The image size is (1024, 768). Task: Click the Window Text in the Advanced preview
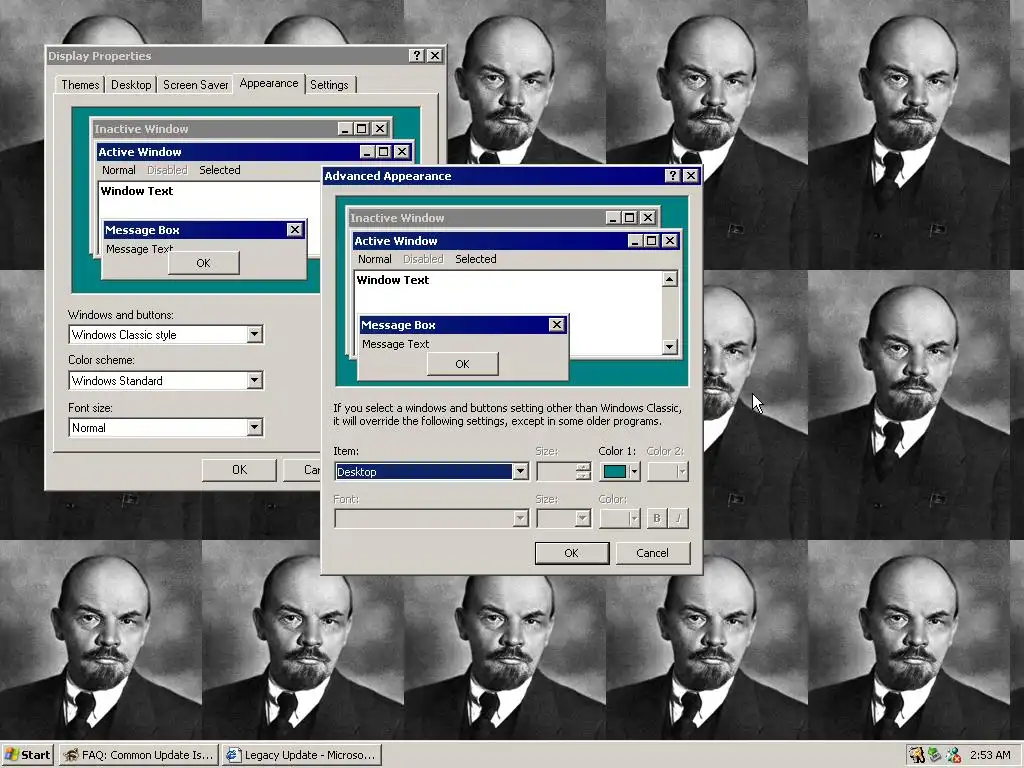point(392,280)
